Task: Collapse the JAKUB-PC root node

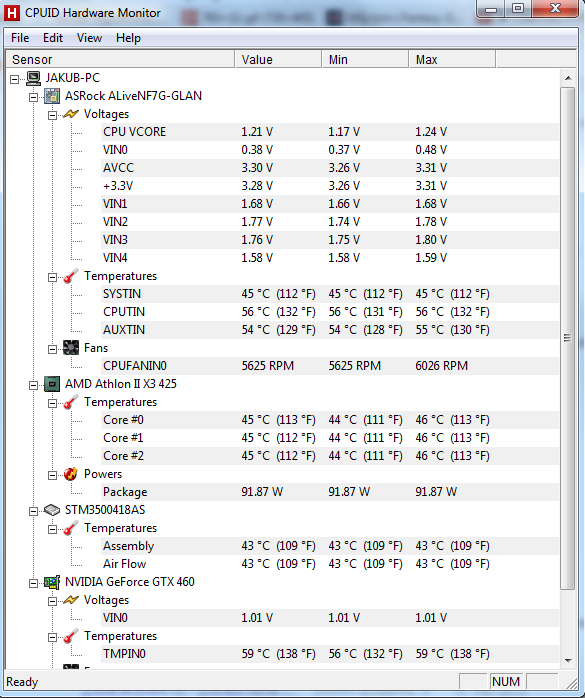Action: [15, 79]
